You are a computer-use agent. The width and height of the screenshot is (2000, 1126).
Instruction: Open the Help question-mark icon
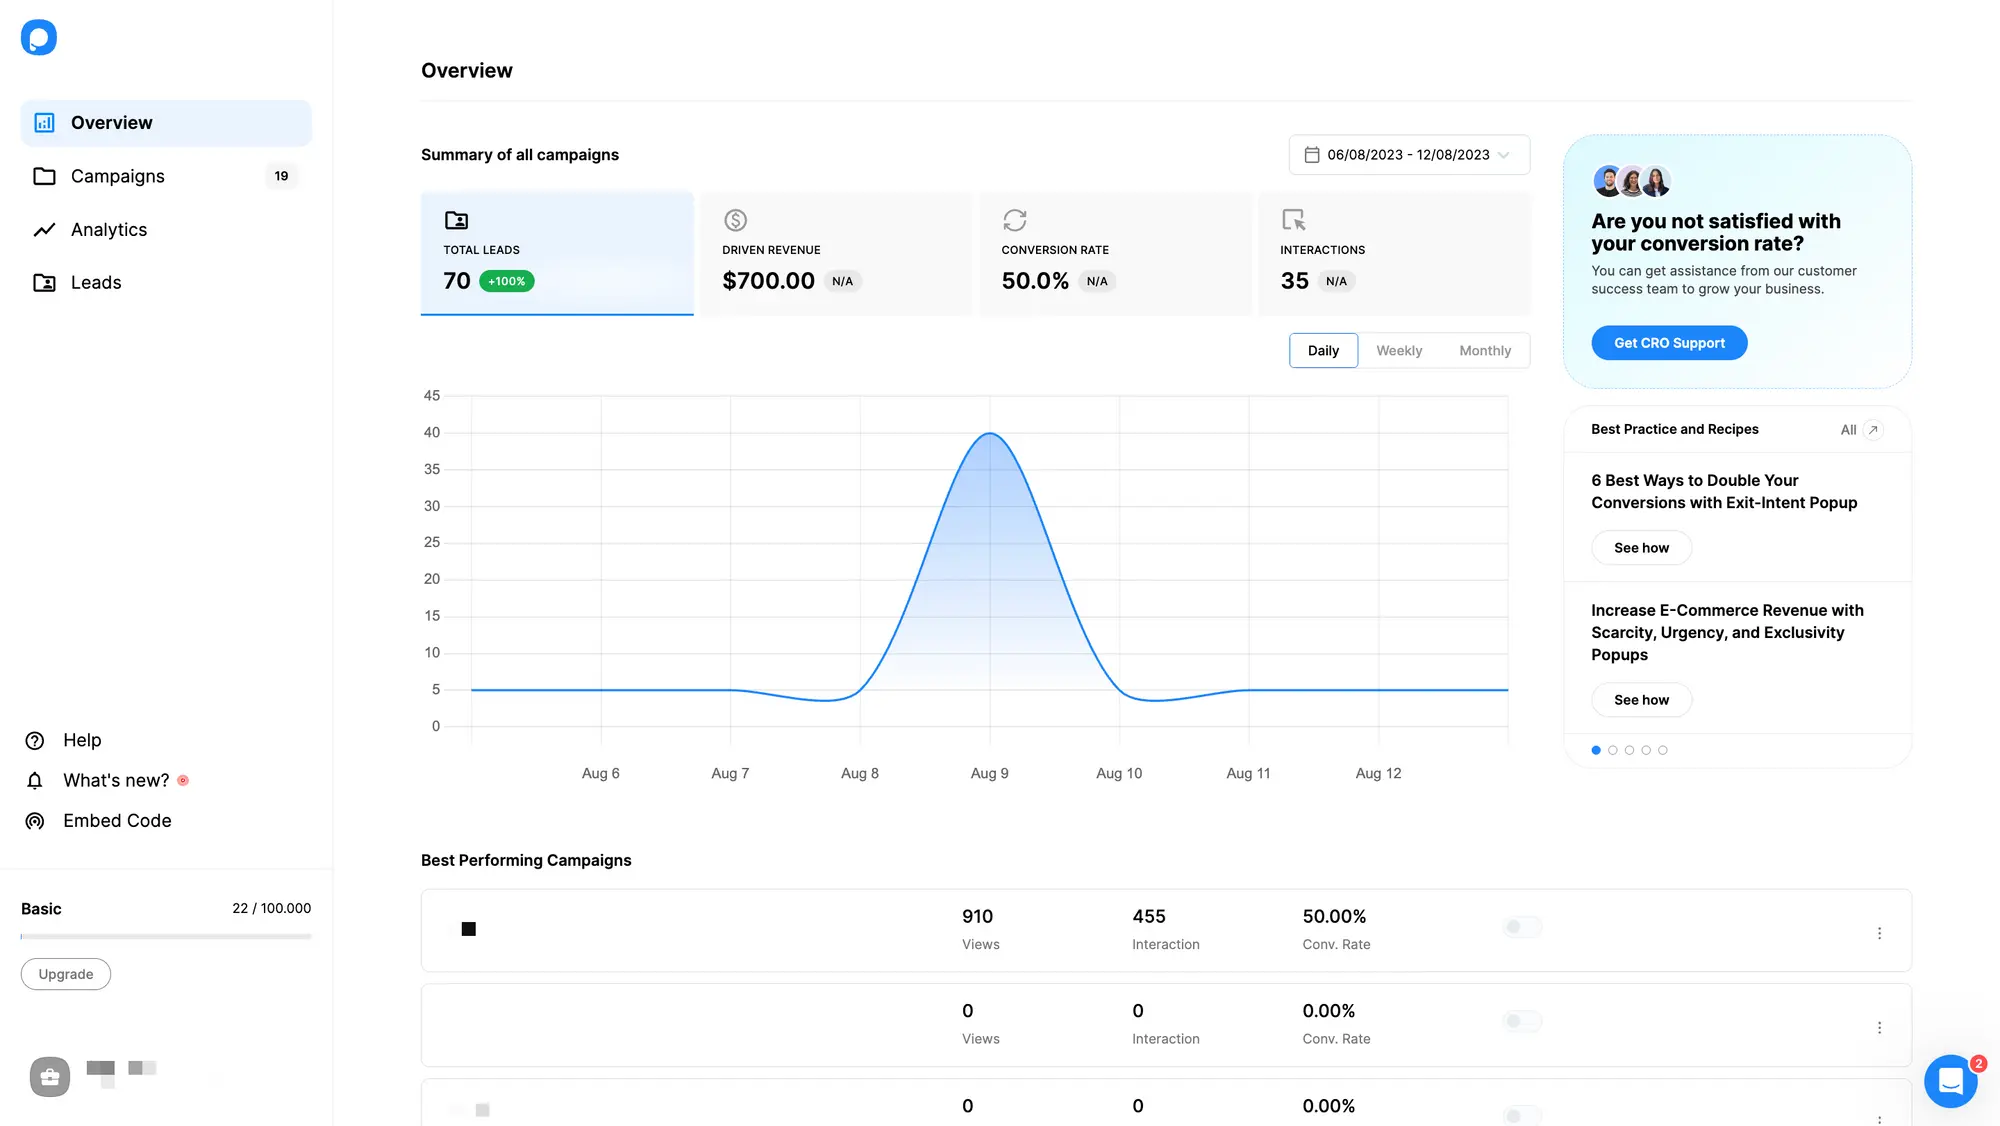(35, 741)
